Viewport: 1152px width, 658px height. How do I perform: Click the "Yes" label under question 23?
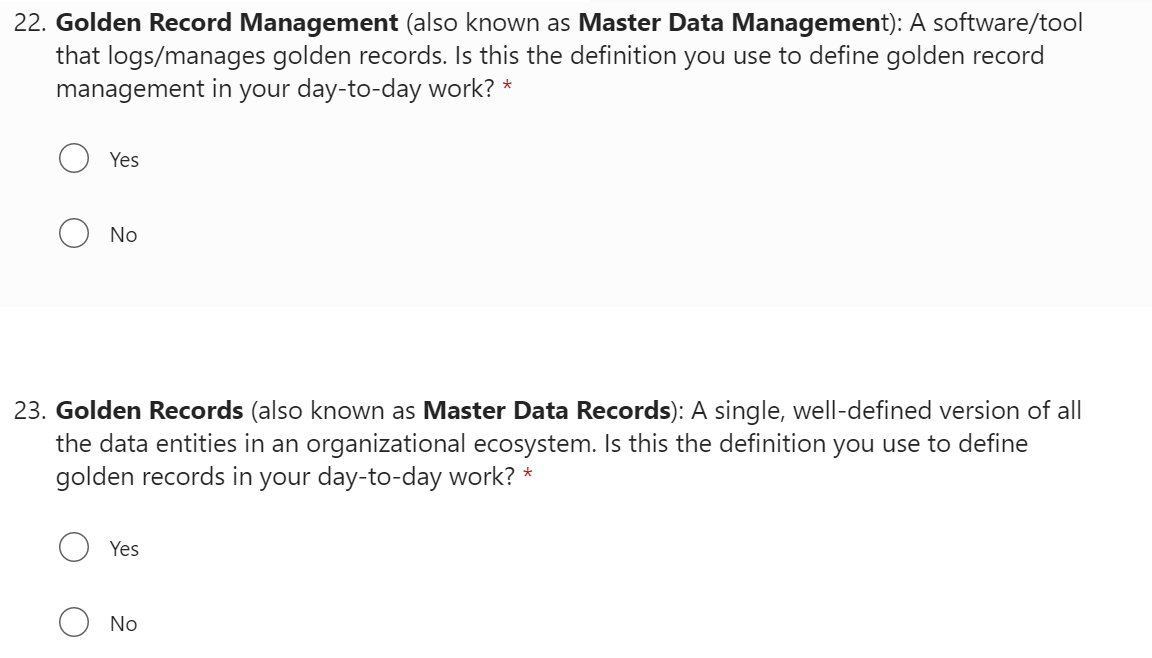pyautogui.click(x=124, y=549)
